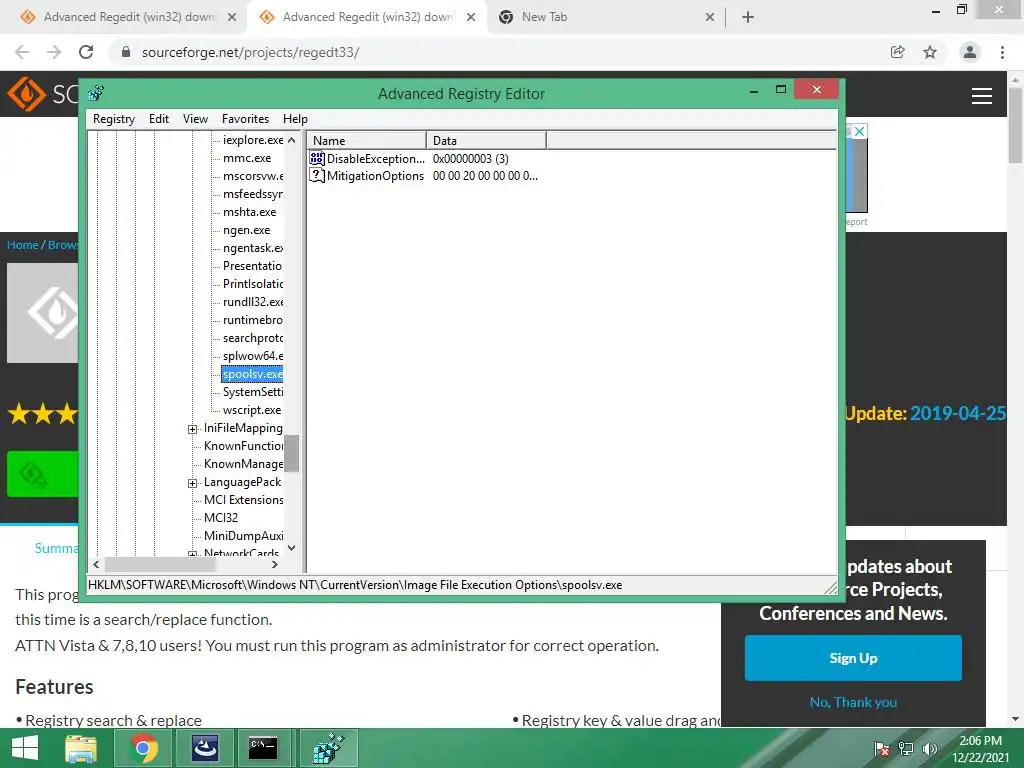
Task: Select the ngentask key in tree
Action: tap(253, 248)
